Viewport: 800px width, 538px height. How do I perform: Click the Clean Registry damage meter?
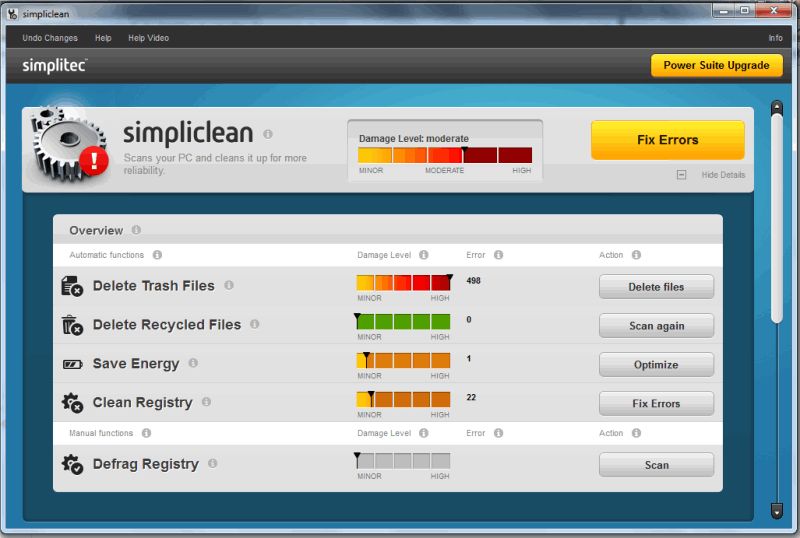click(403, 399)
